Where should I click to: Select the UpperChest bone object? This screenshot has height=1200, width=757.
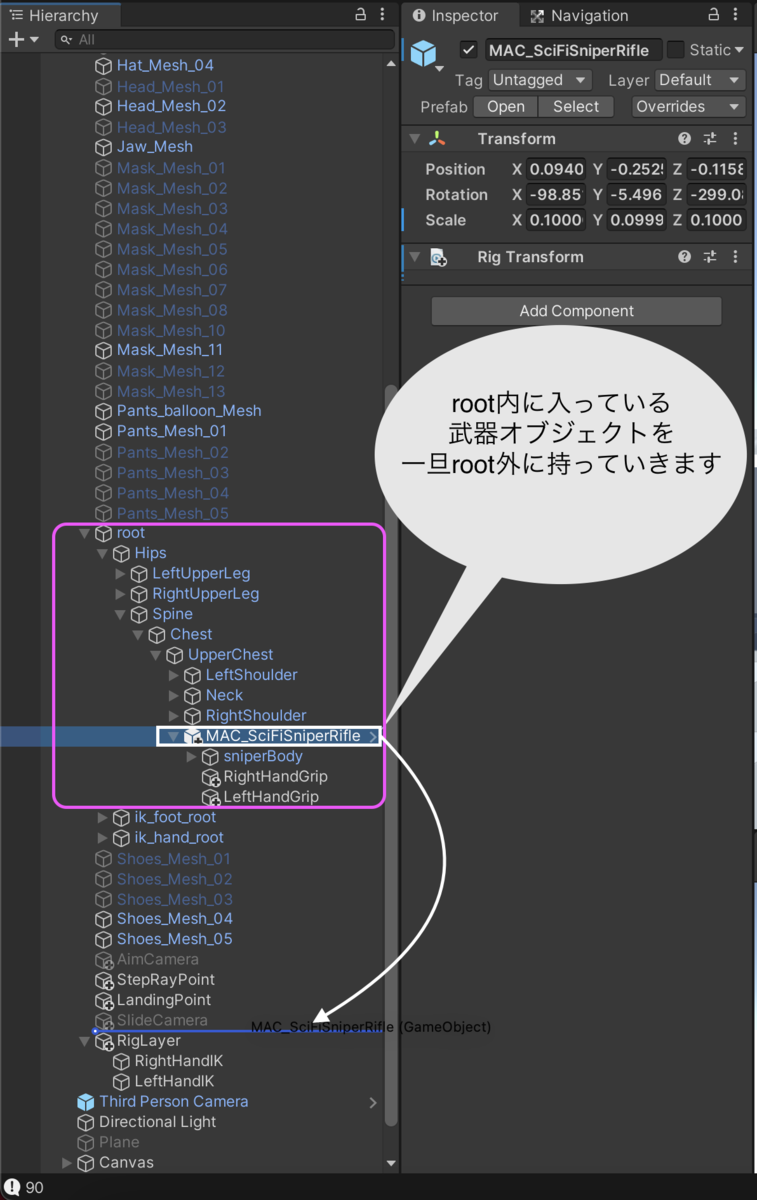231,655
